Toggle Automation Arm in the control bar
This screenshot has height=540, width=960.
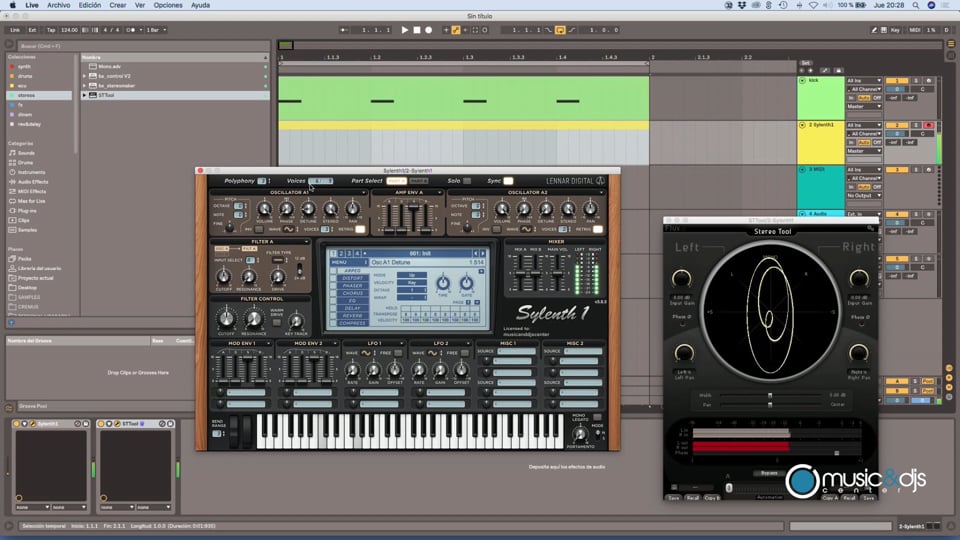pyautogui.click(x=456, y=30)
